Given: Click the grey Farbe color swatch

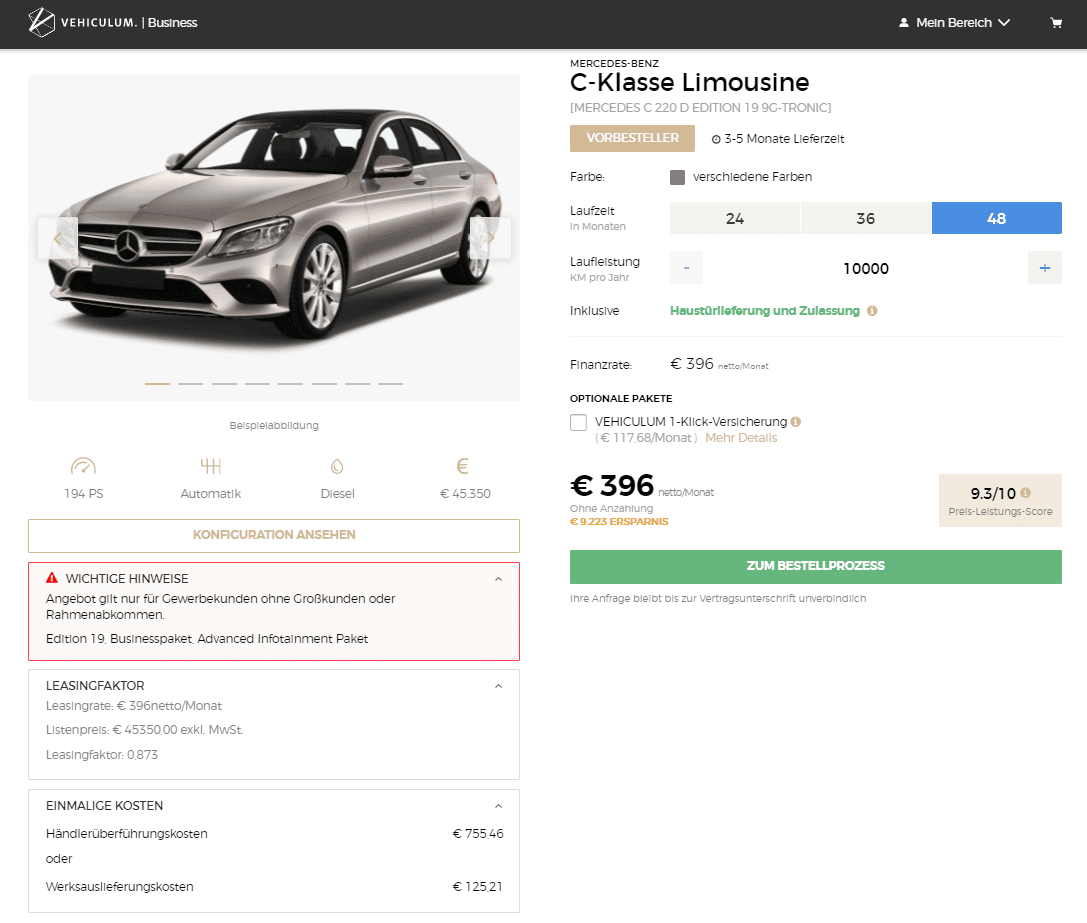Looking at the screenshot, I should pos(677,178).
